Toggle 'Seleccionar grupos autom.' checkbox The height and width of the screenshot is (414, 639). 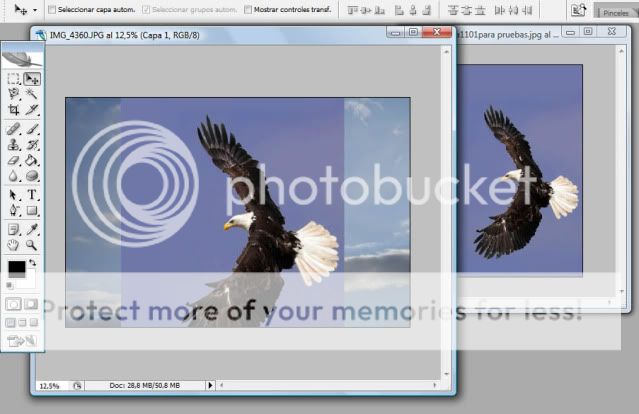(146, 9)
